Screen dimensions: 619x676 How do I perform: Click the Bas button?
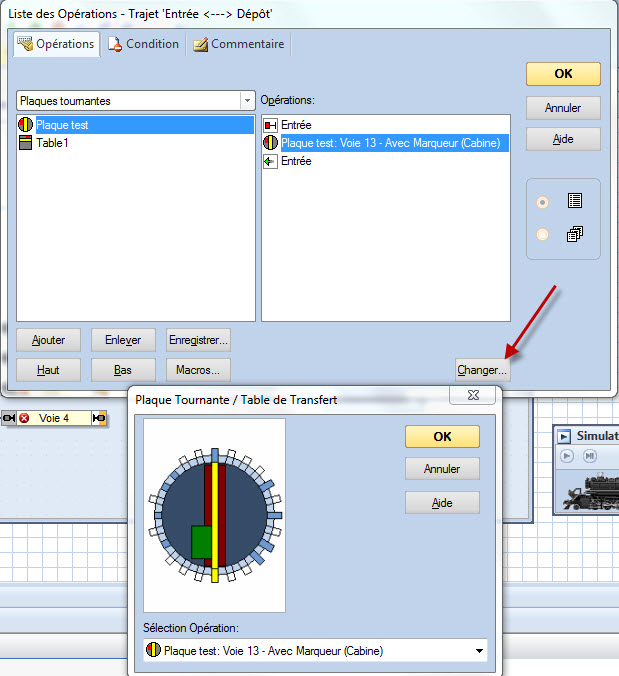pos(123,370)
